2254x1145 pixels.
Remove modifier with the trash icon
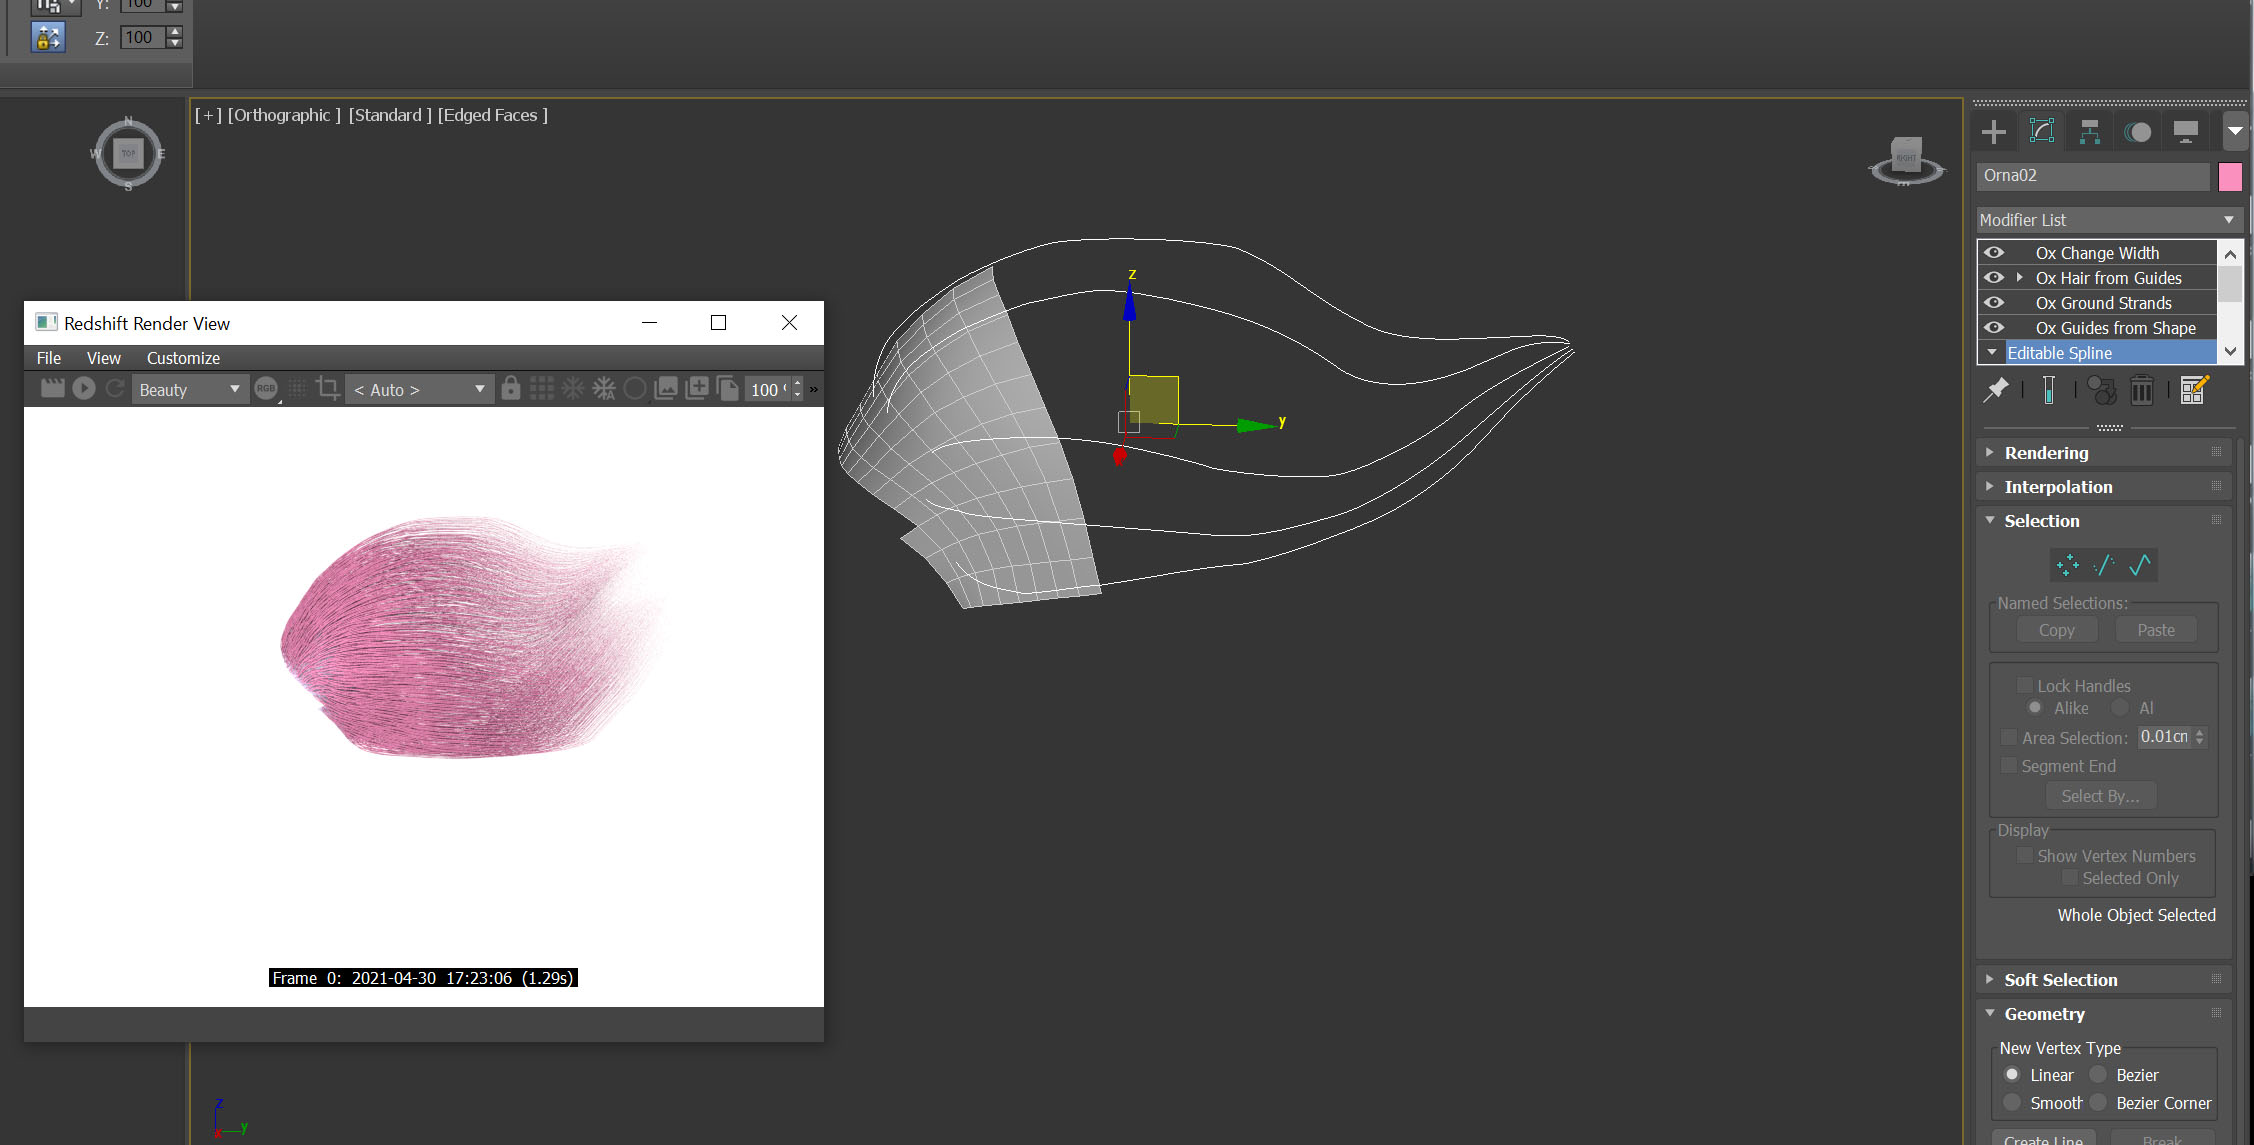[2141, 390]
